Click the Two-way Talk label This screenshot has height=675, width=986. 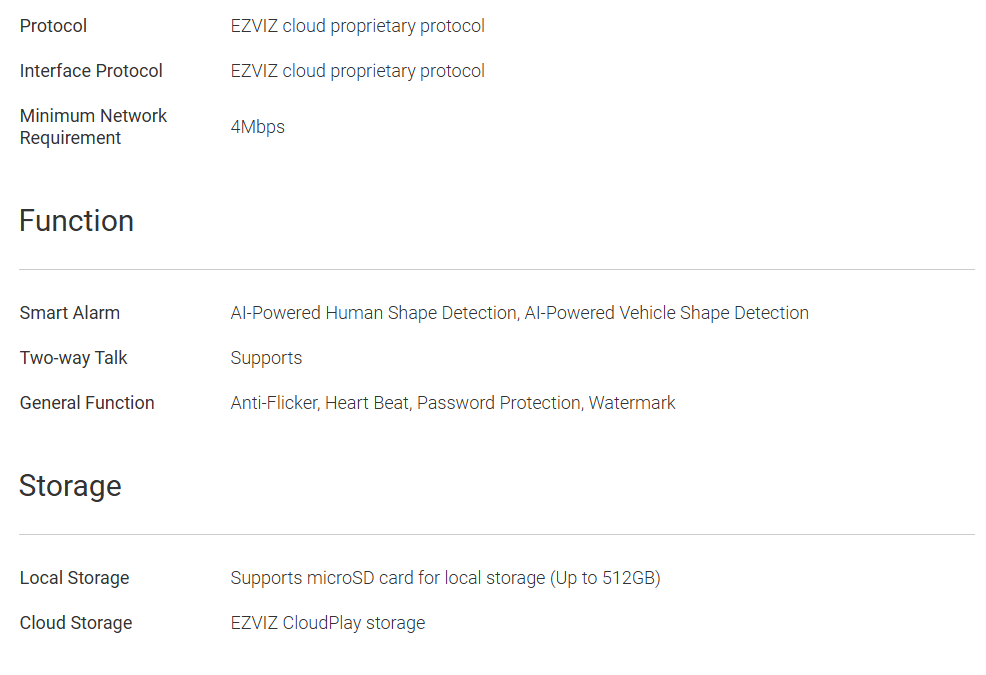[x=74, y=358]
